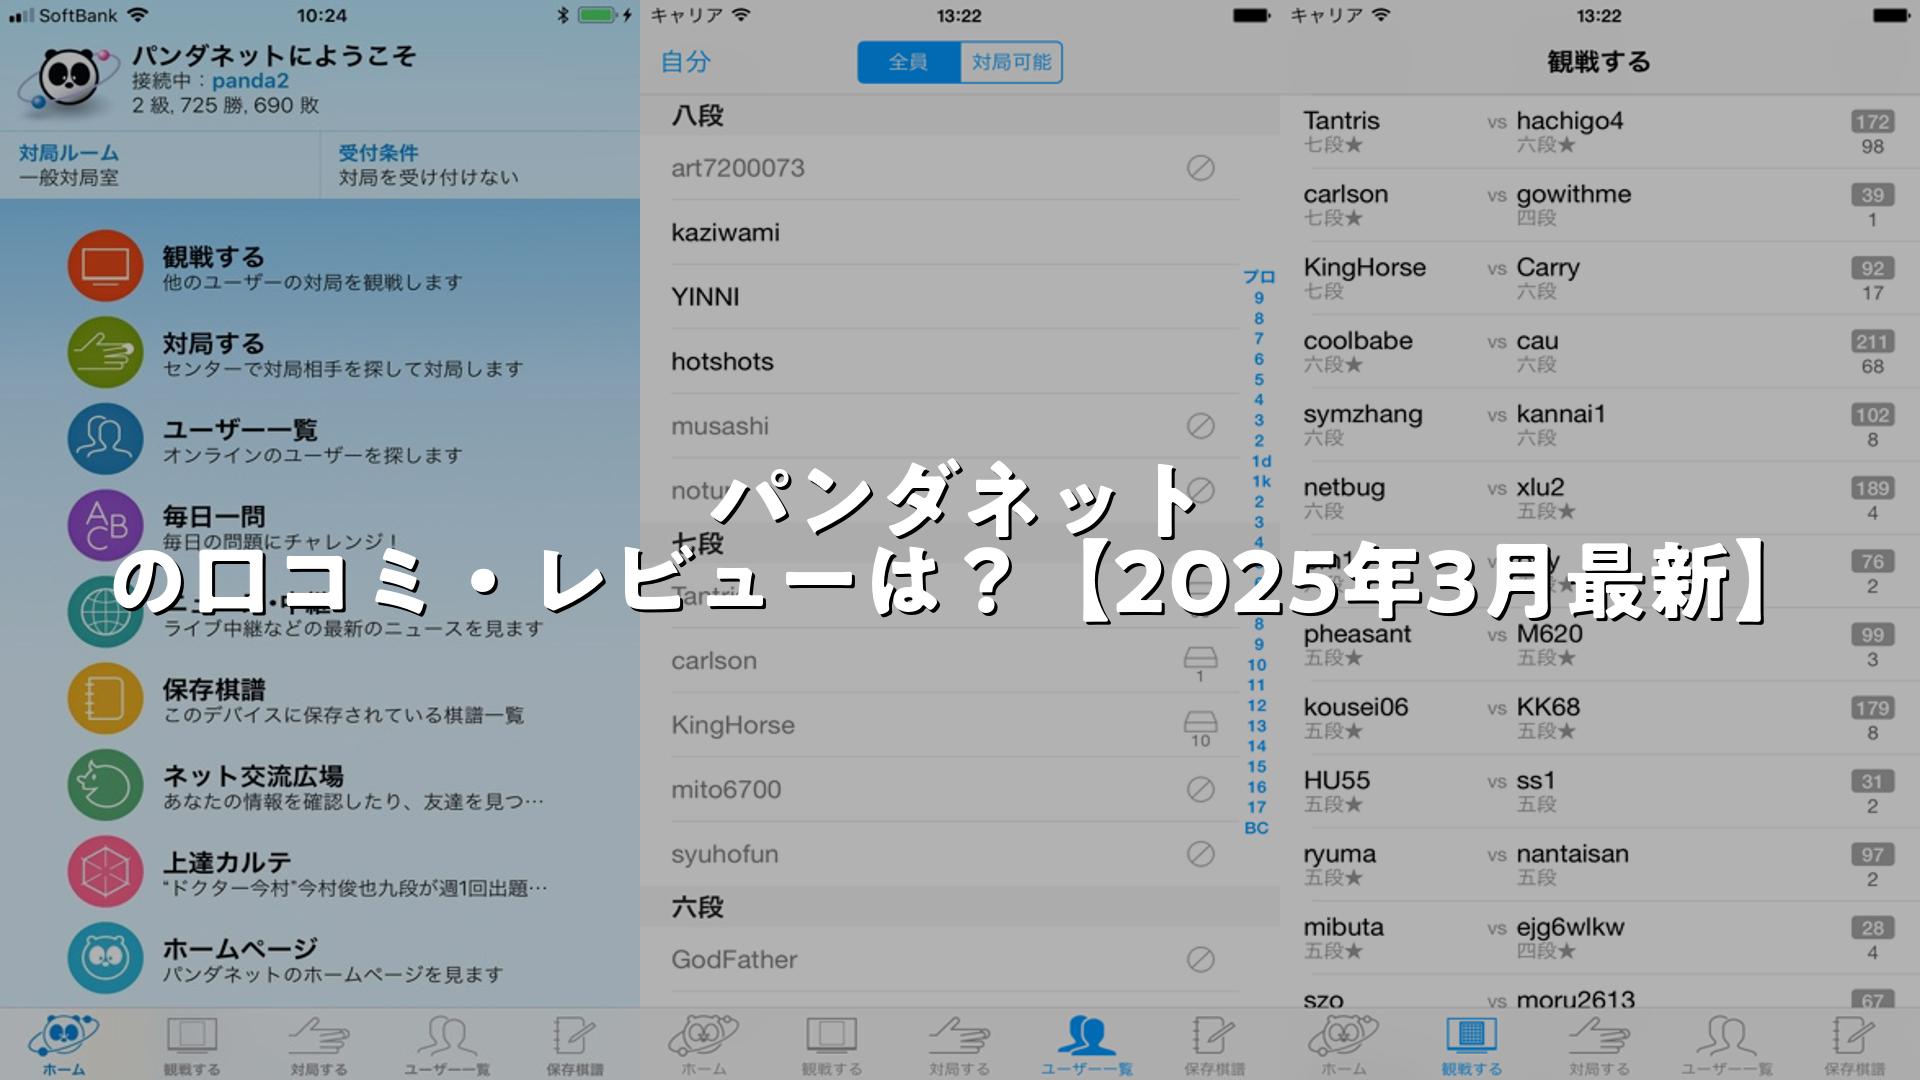Open 観戦する red monitor icon in menu
Viewport: 1920px width, 1080px height.
(x=105, y=266)
